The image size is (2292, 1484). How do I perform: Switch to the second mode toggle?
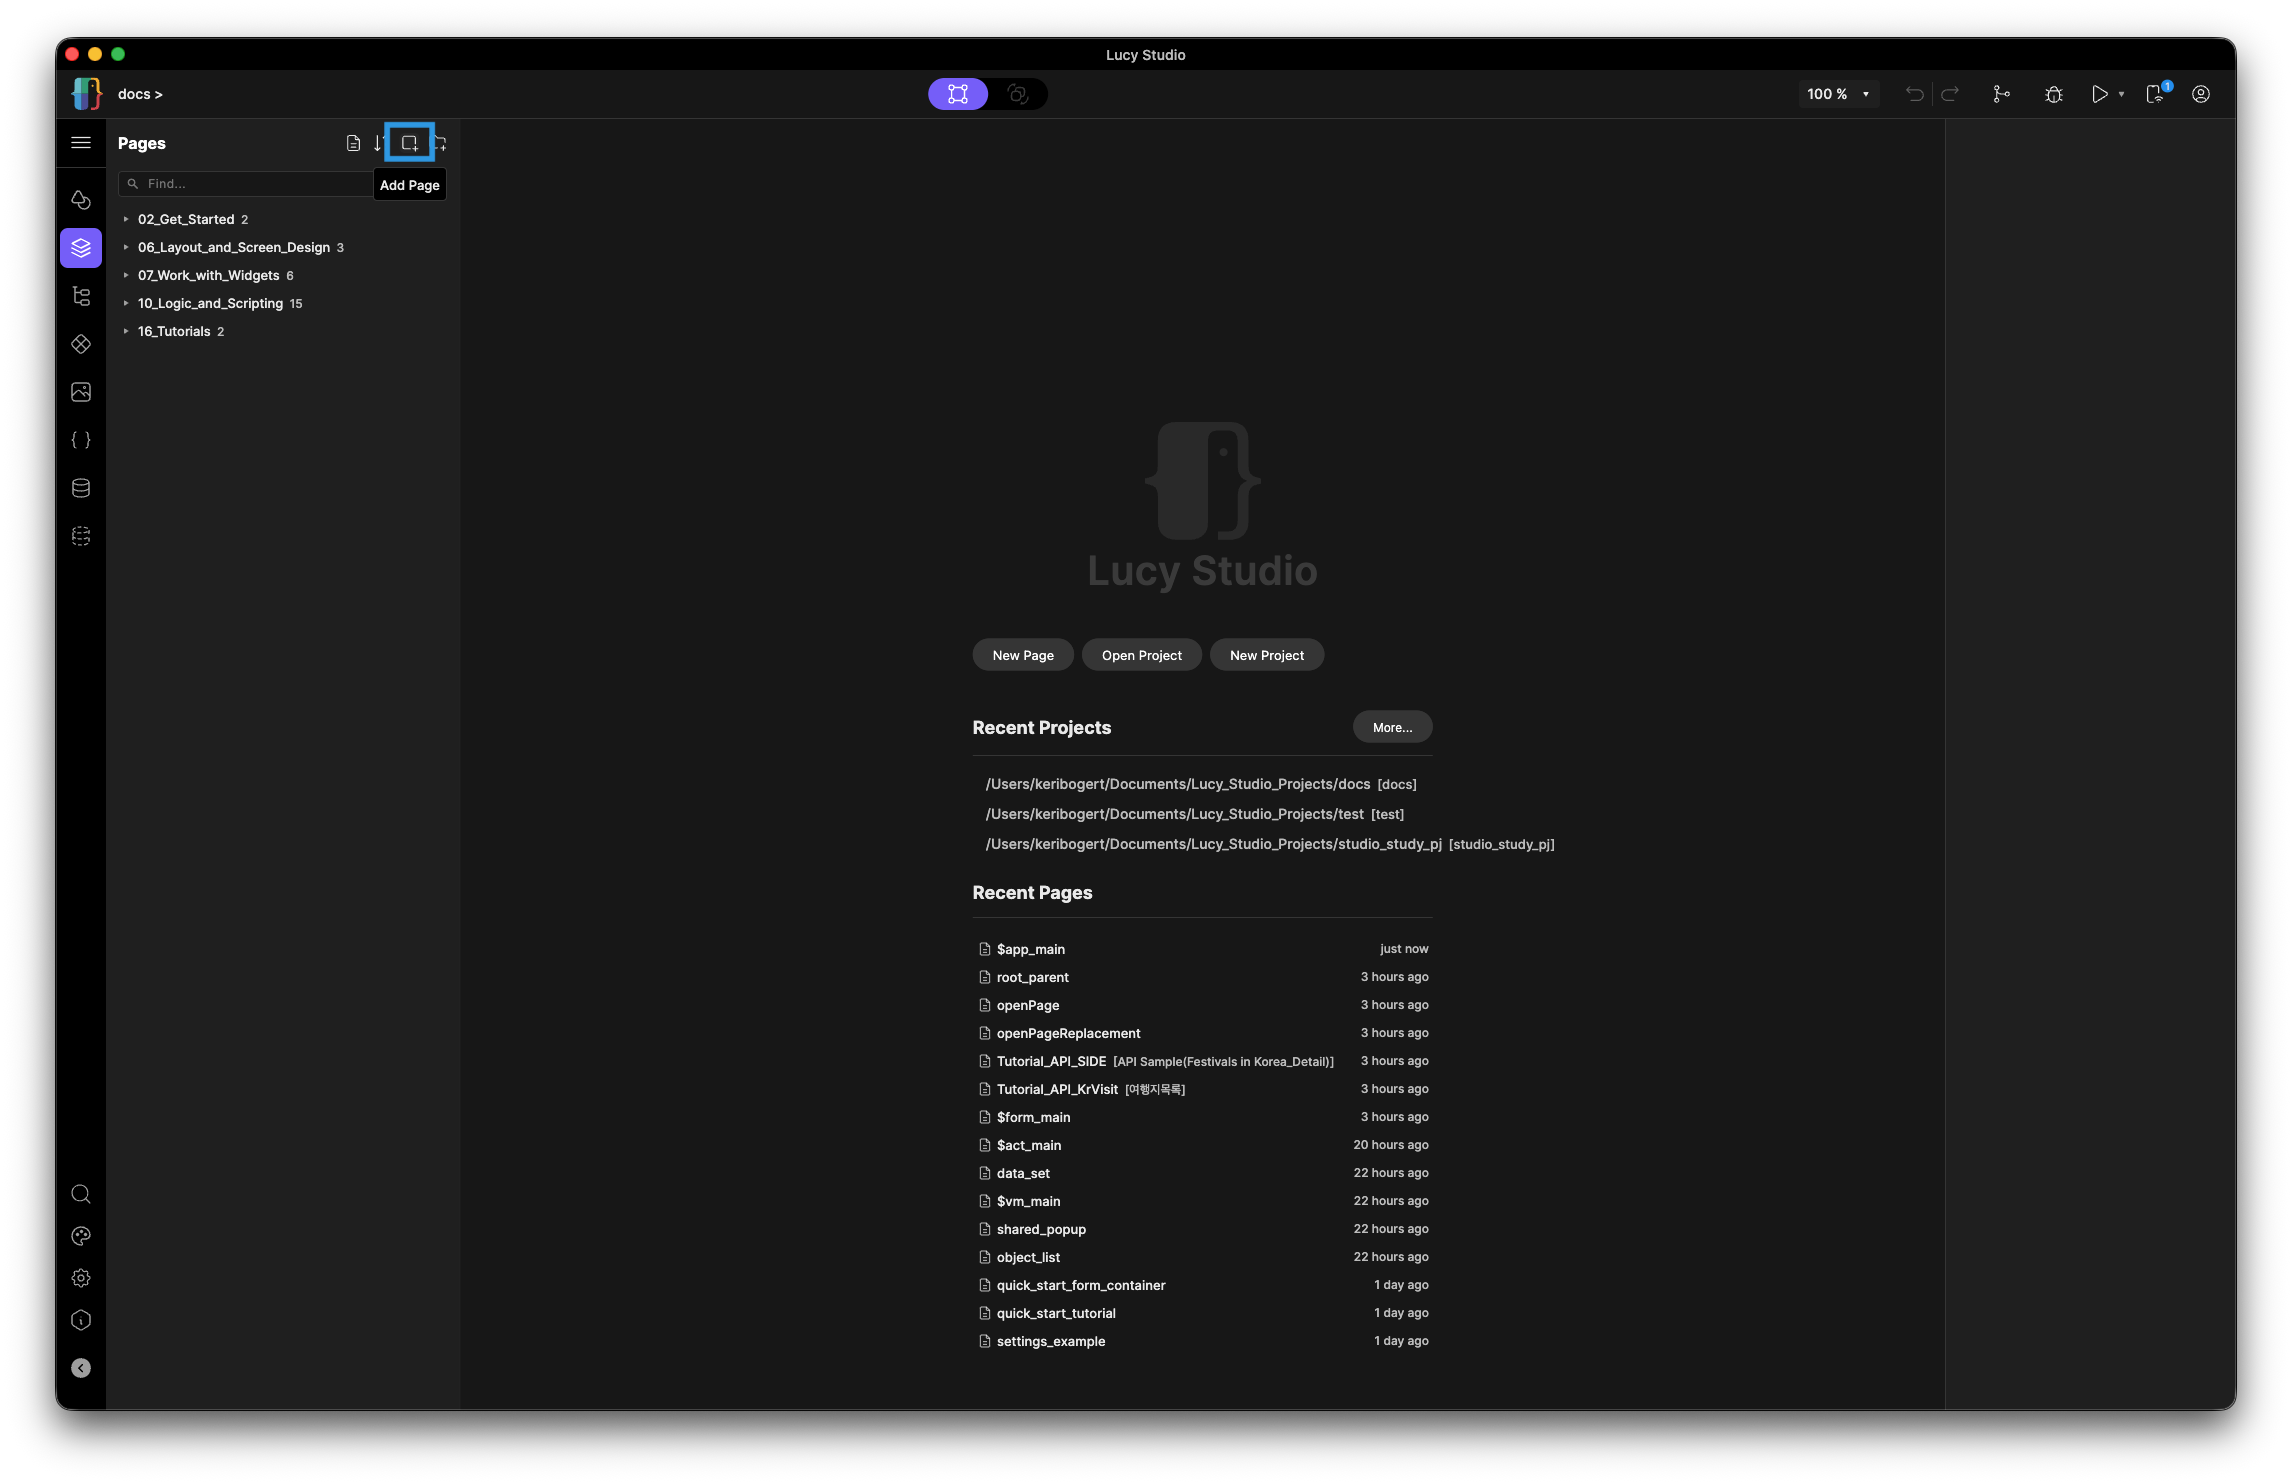click(x=1018, y=94)
